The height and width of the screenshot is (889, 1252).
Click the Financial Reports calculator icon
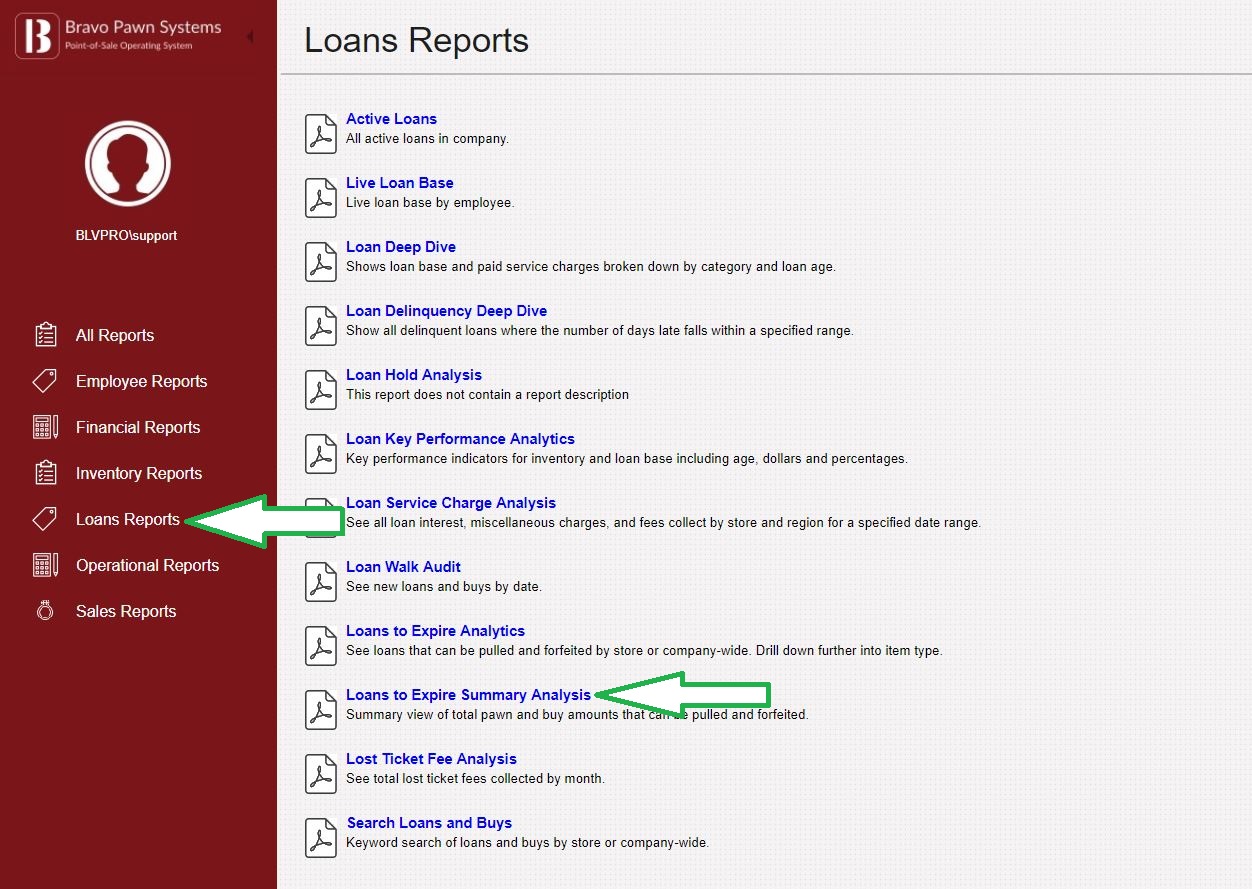[x=45, y=427]
